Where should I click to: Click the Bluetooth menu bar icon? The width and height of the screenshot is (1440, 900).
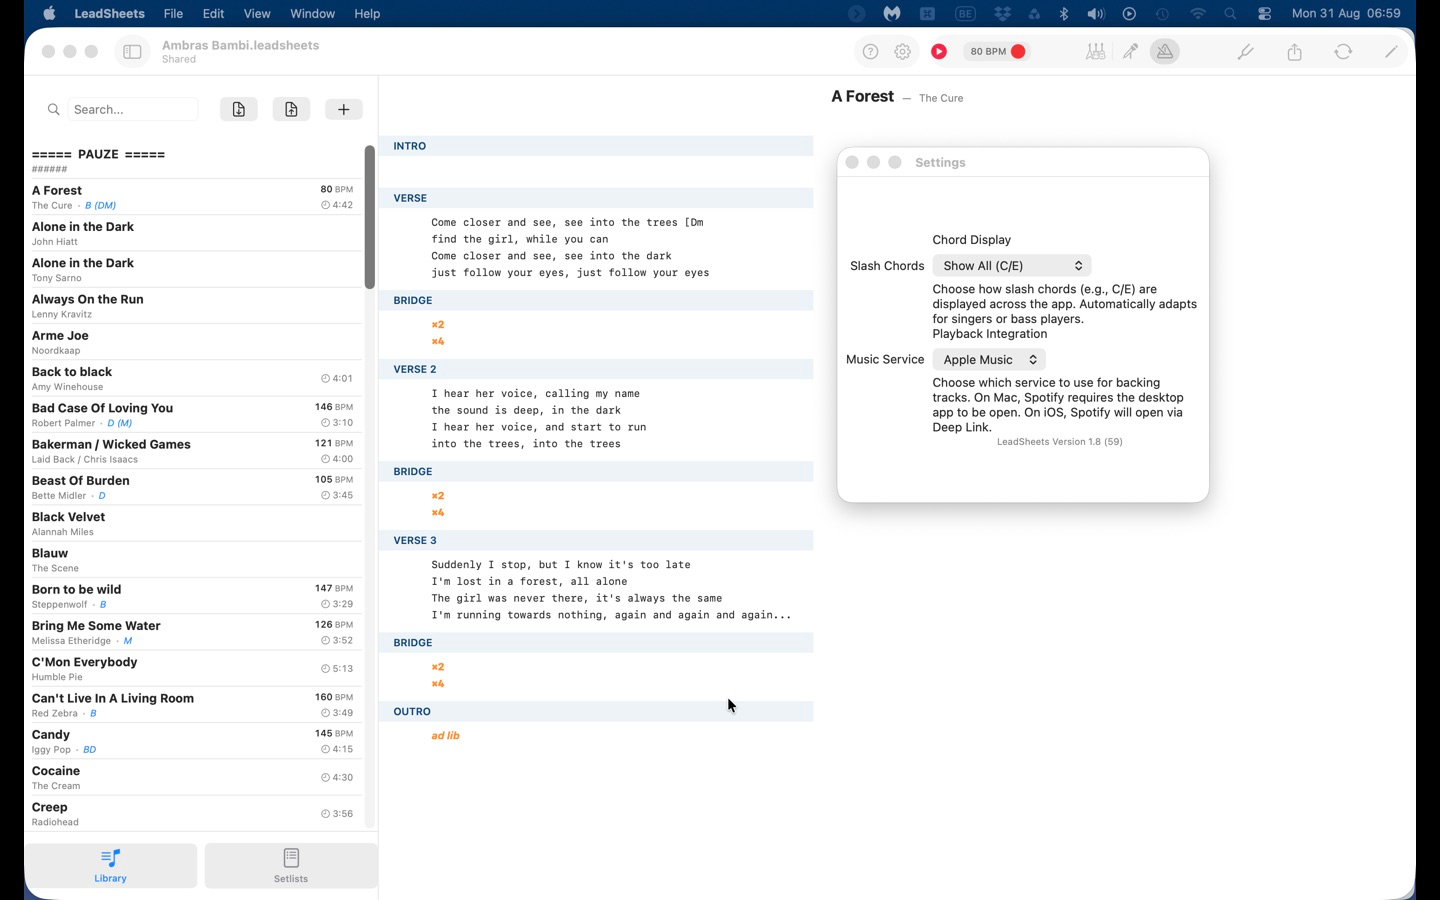tap(1064, 14)
